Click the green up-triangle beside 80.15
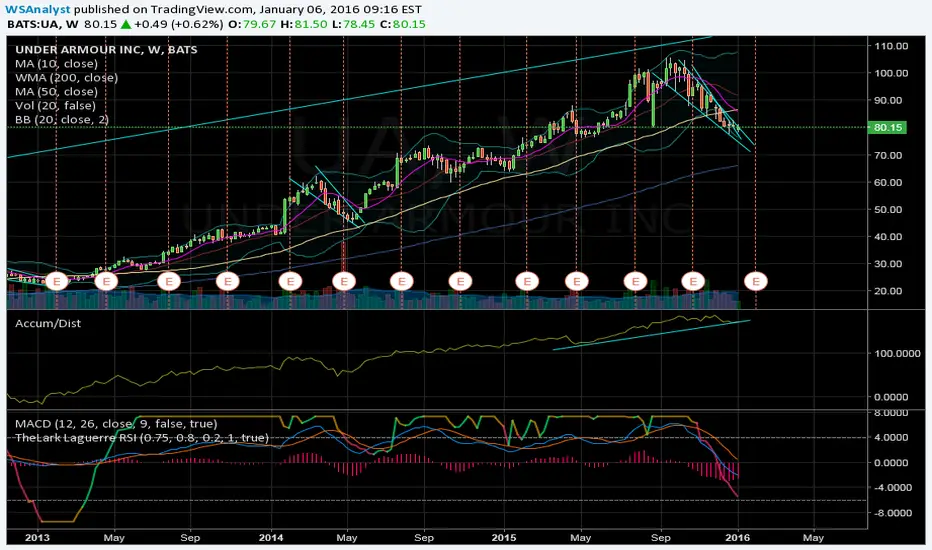 [125, 24]
